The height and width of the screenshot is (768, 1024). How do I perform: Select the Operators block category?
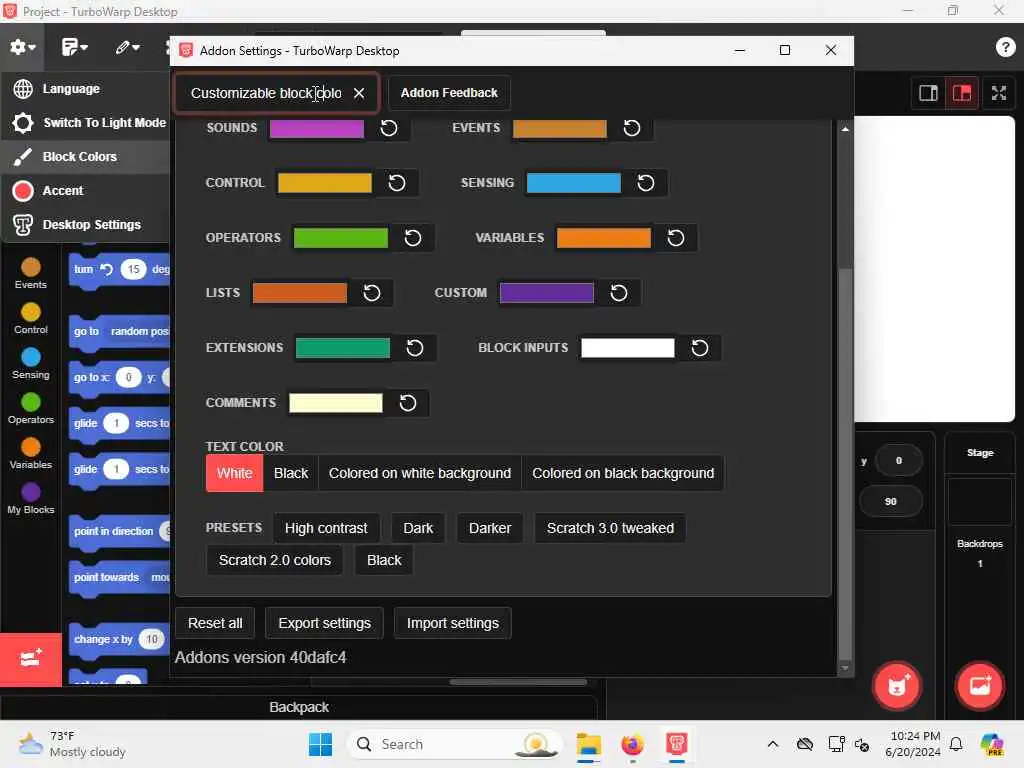tap(31, 409)
